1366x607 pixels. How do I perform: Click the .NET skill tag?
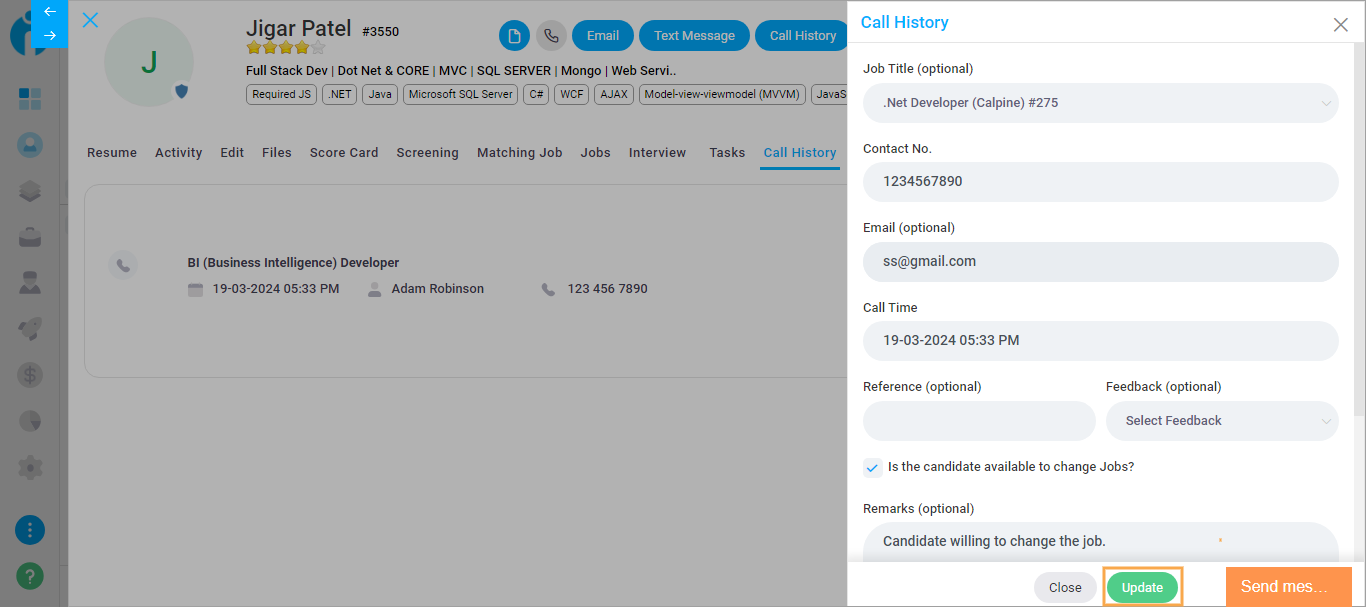click(339, 95)
